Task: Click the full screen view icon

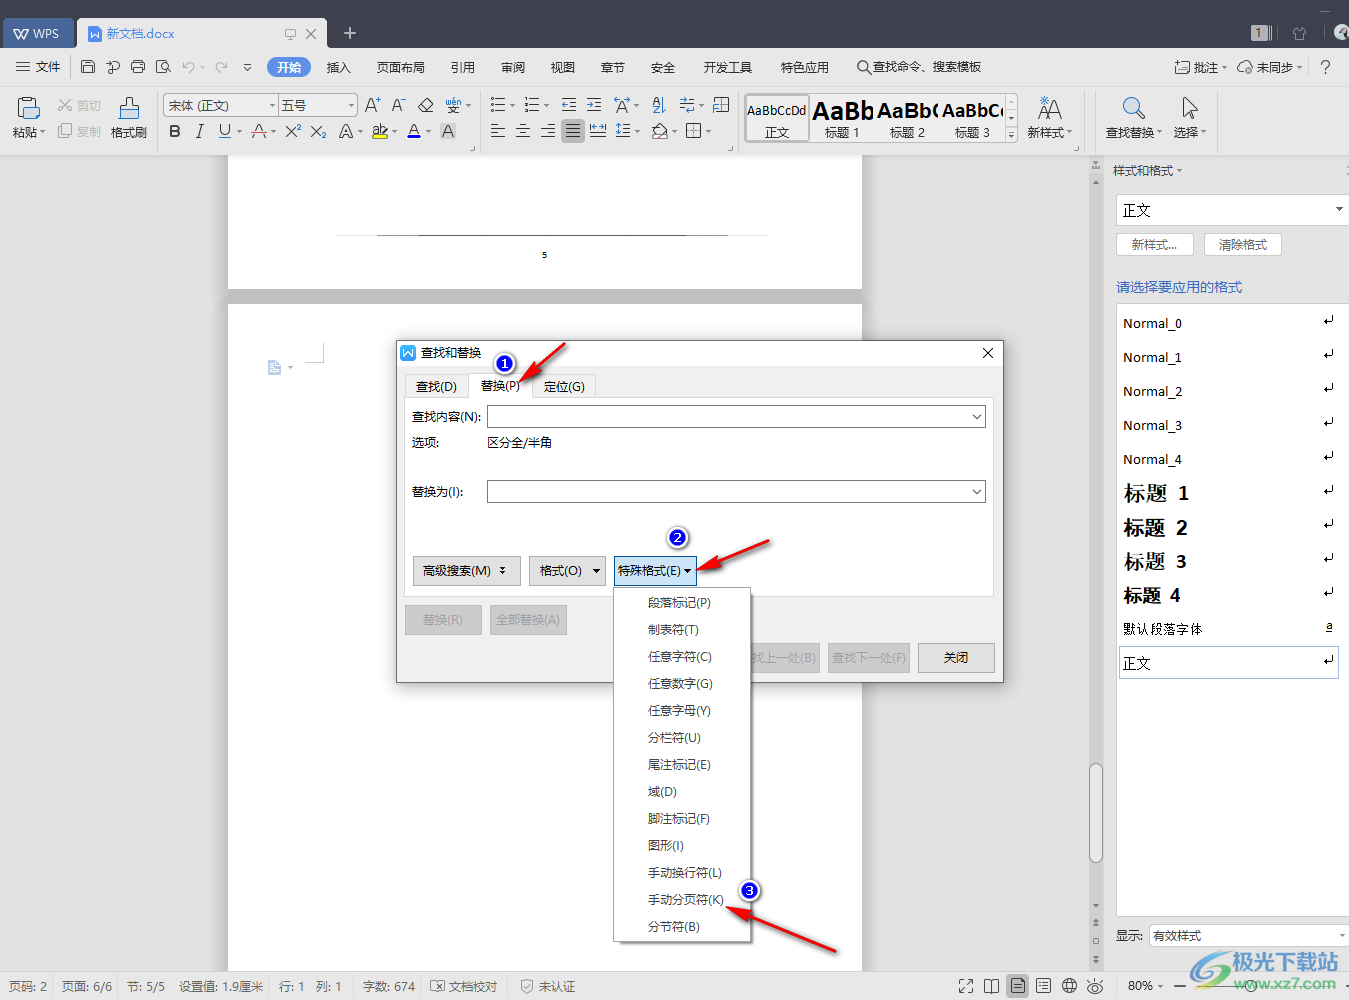Action: [x=965, y=986]
